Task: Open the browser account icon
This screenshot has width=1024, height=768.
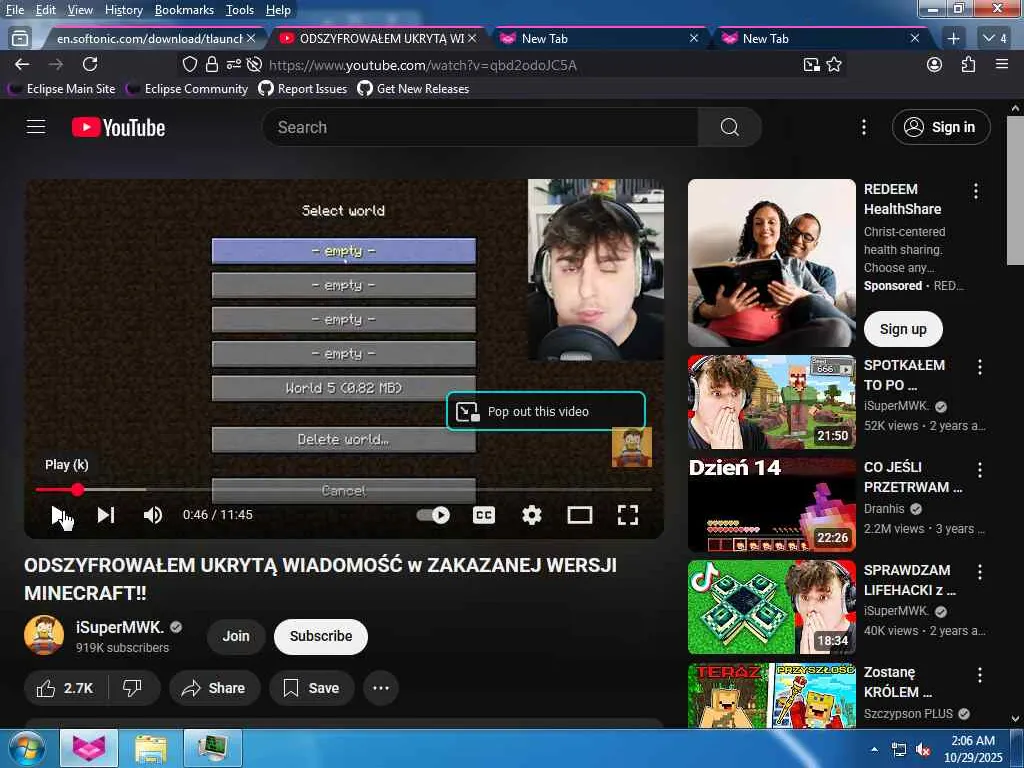Action: 935,64
